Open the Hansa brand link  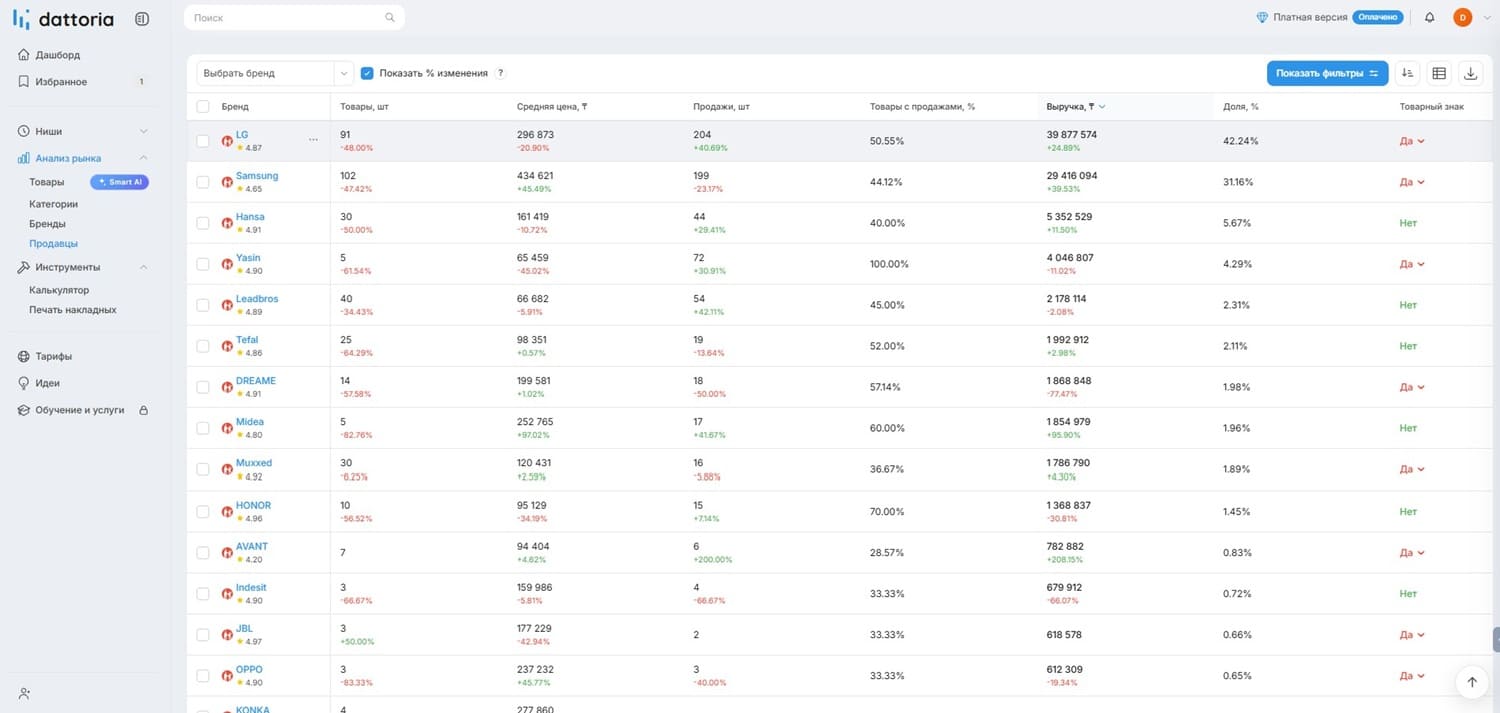click(250, 217)
